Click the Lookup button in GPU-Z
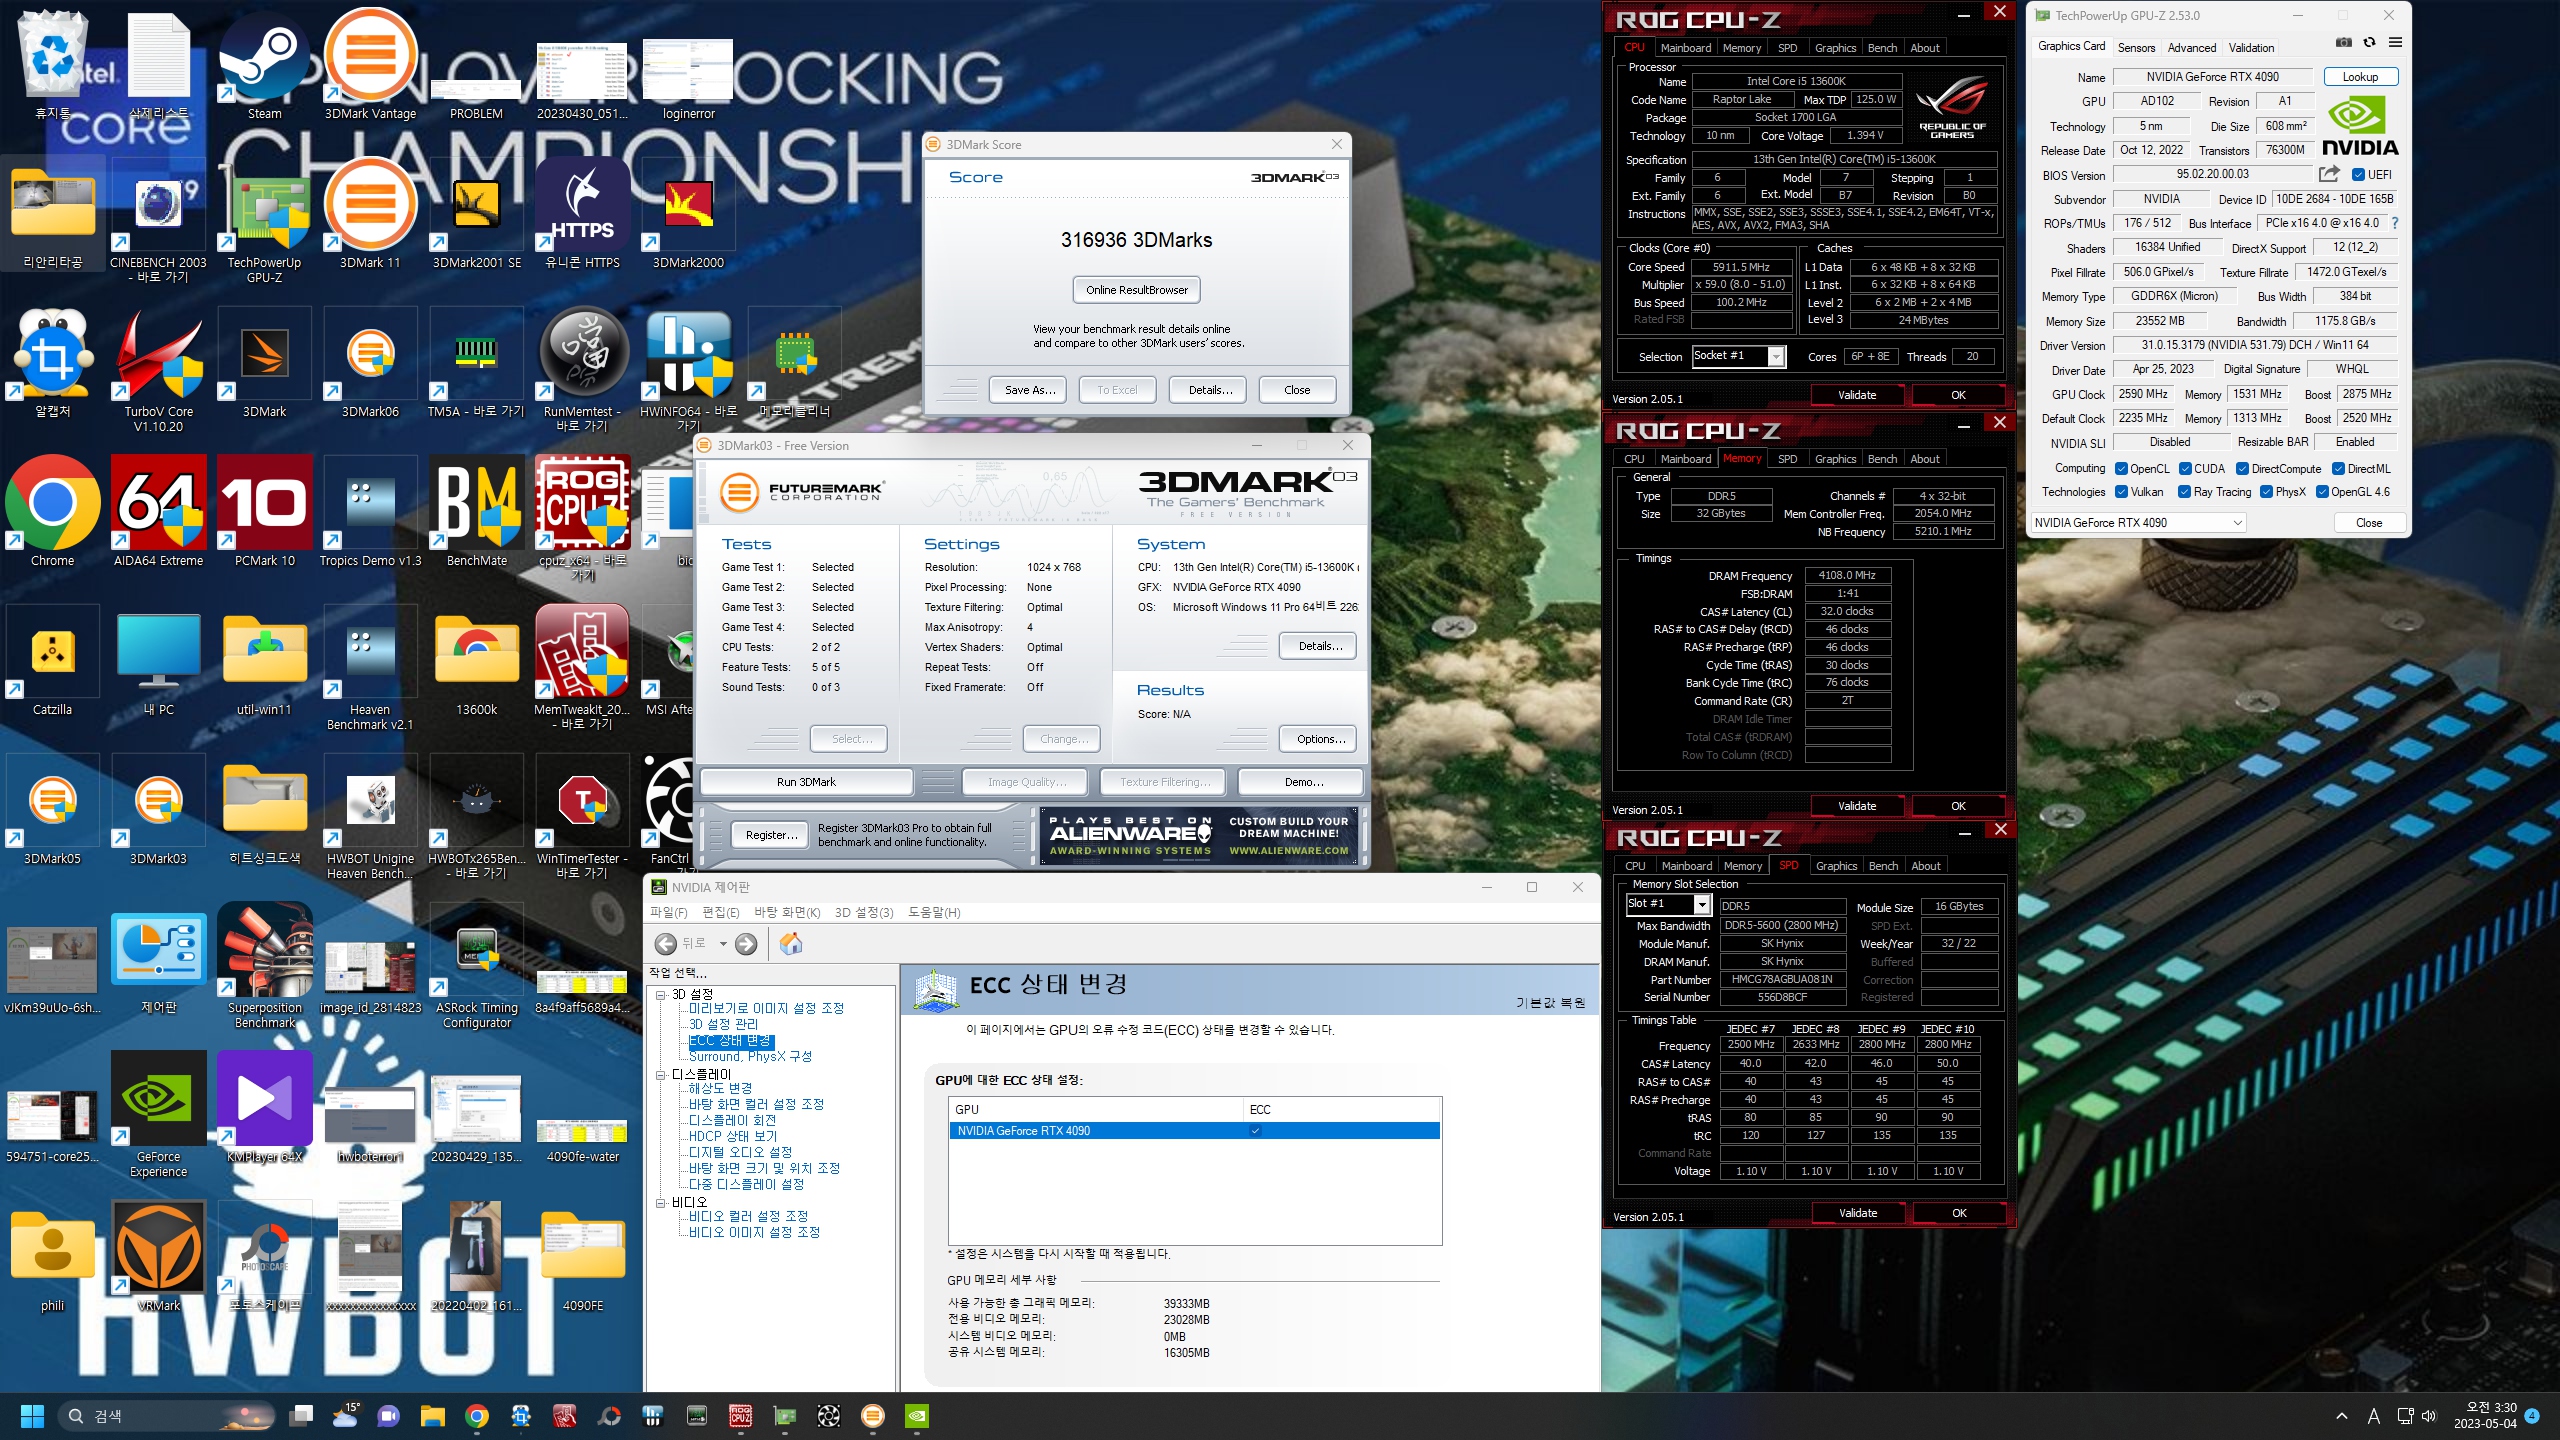Image resolution: width=2560 pixels, height=1440 pixels. coord(2360,77)
